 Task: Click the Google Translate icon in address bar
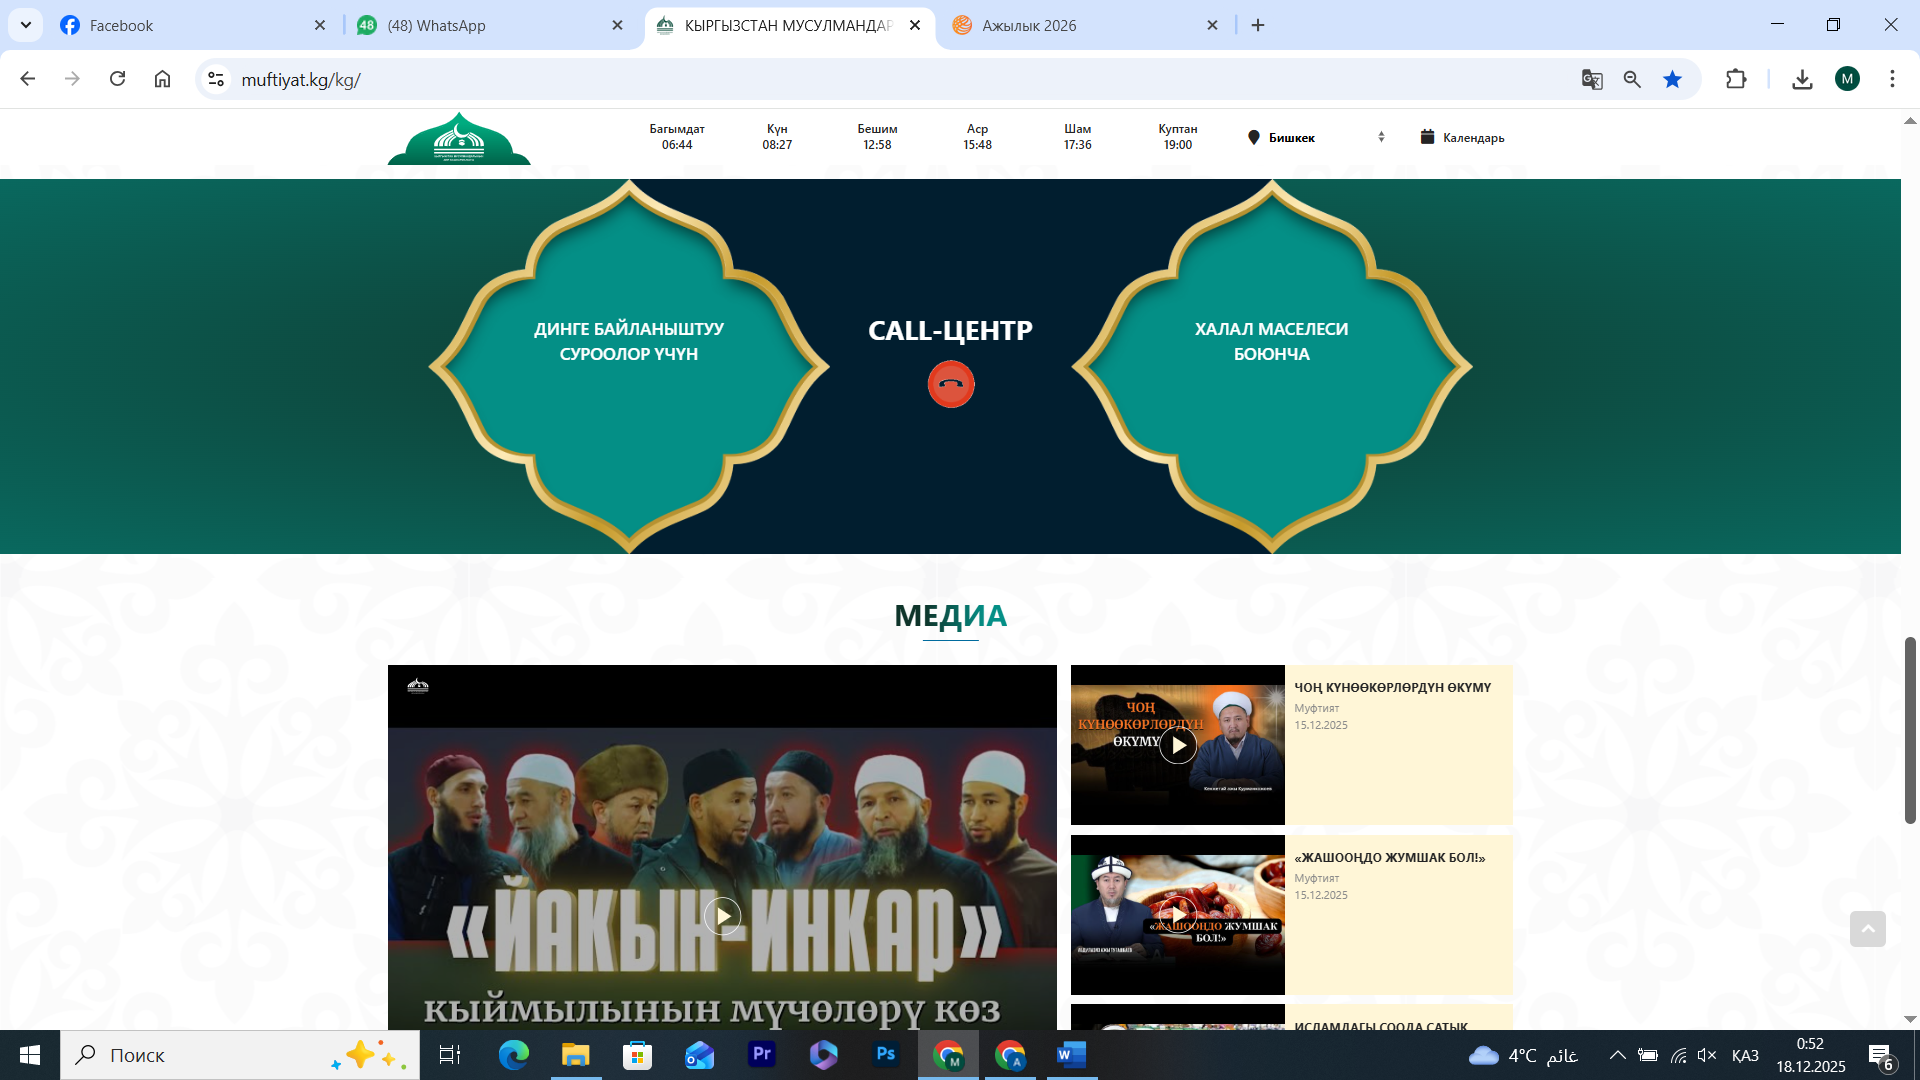[1592, 80]
